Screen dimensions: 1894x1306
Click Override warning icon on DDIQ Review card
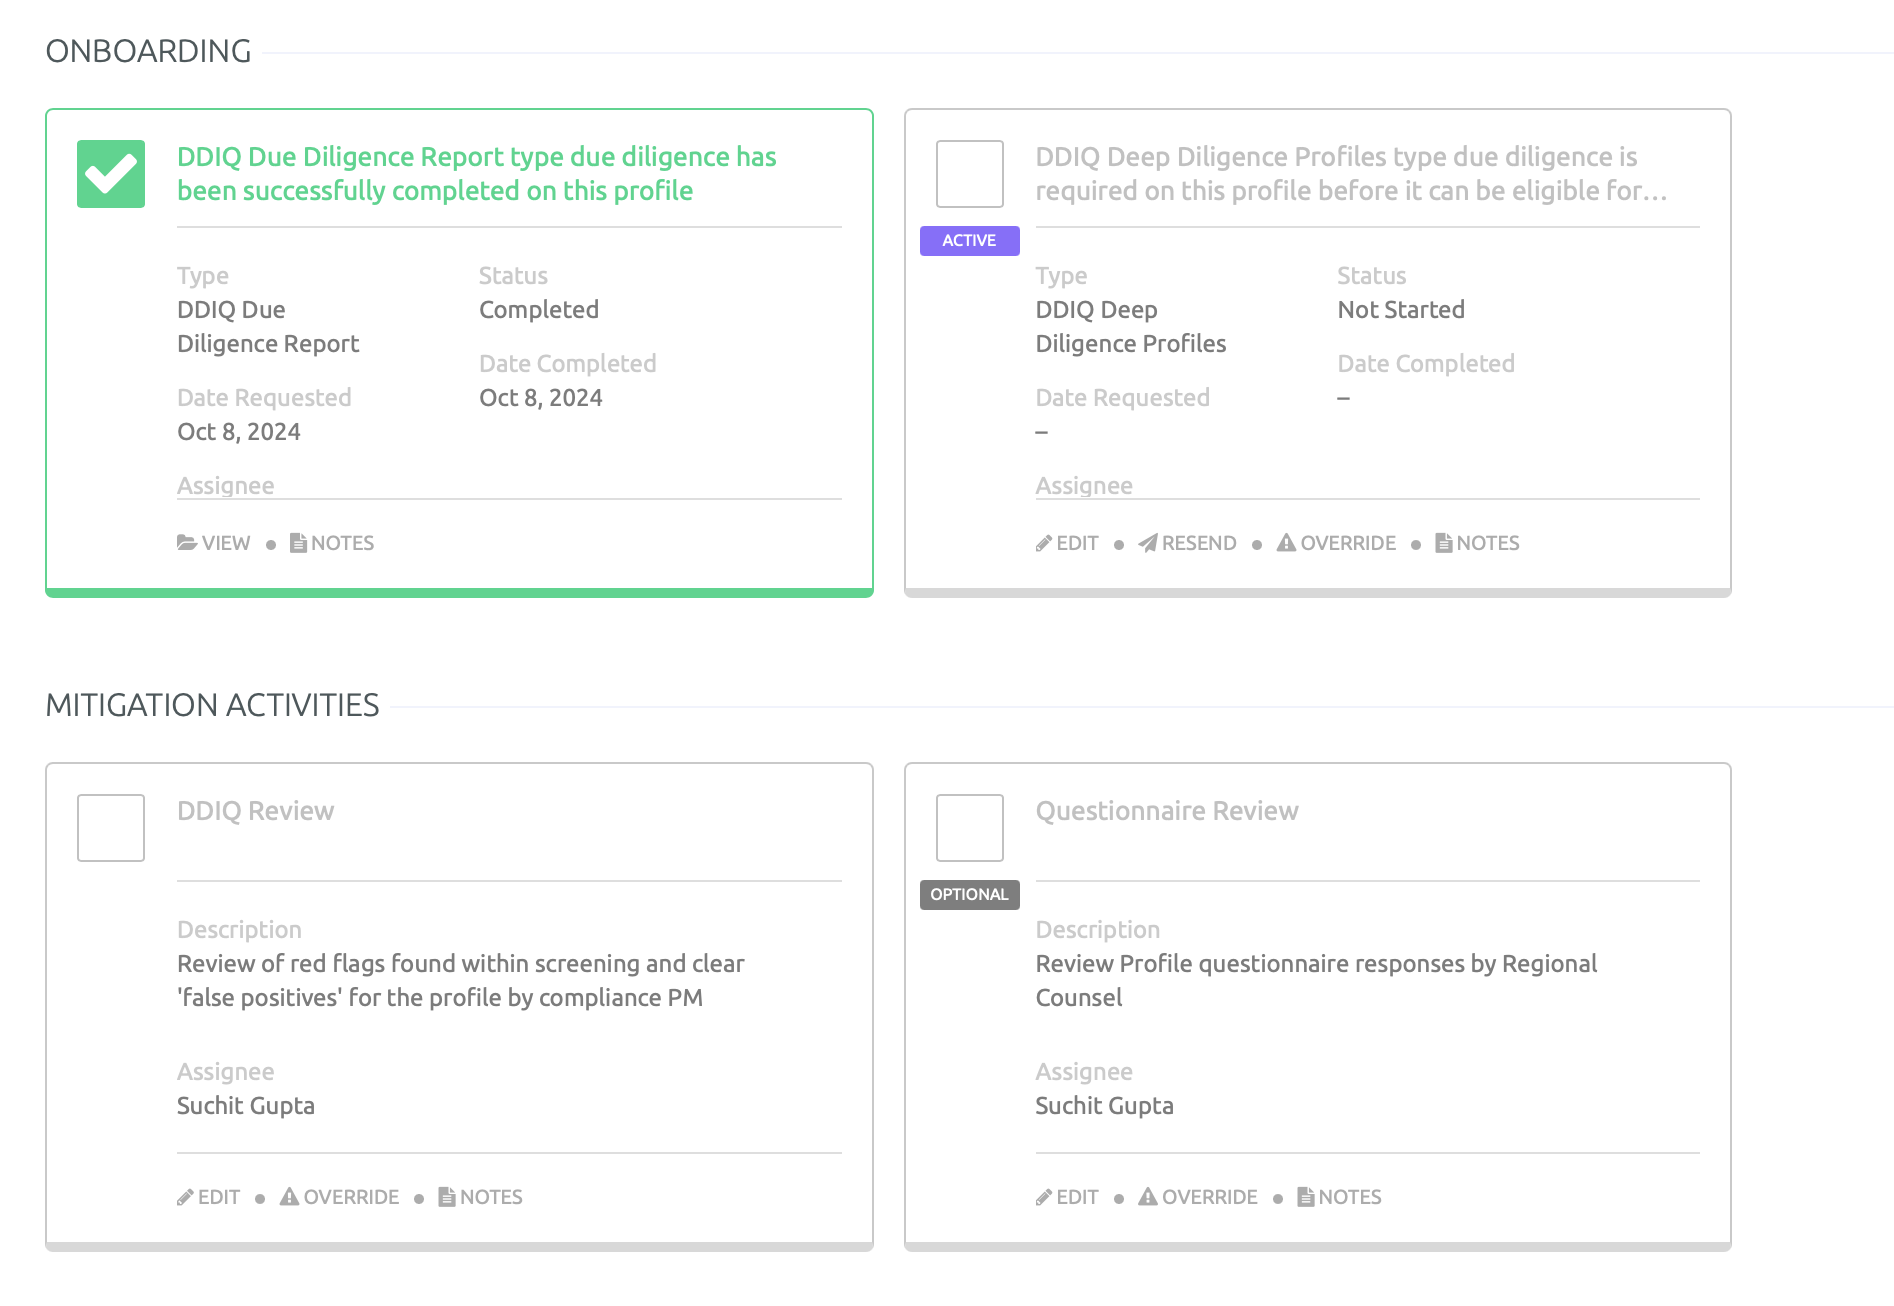pyautogui.click(x=289, y=1197)
